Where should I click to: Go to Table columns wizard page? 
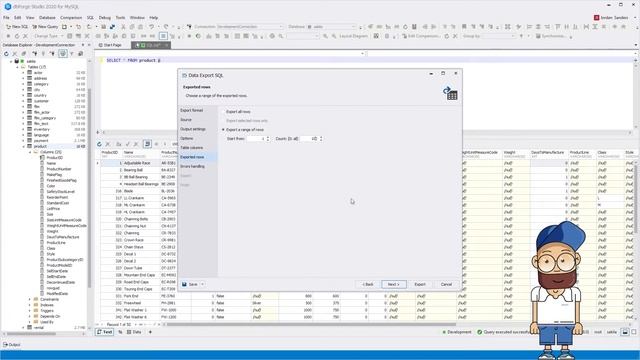click(x=191, y=147)
